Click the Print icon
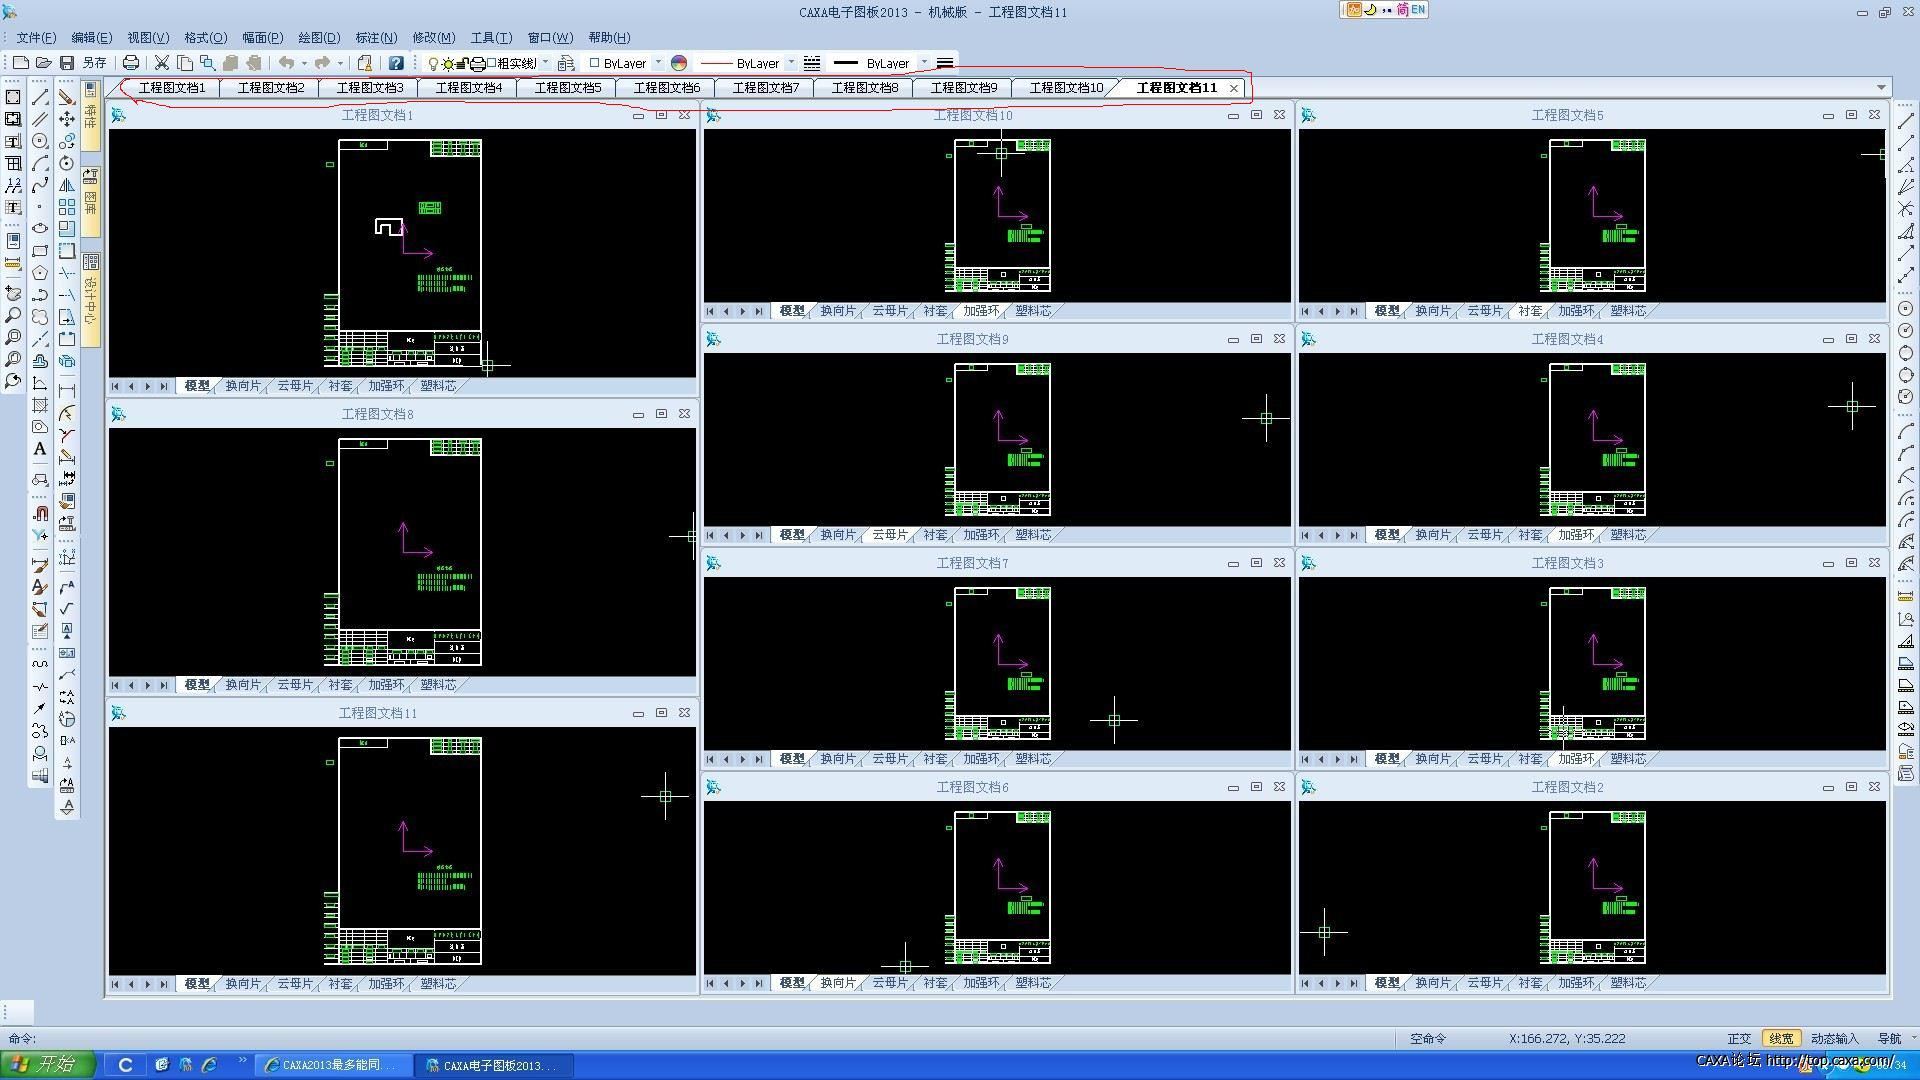The image size is (1920, 1080). (x=130, y=63)
